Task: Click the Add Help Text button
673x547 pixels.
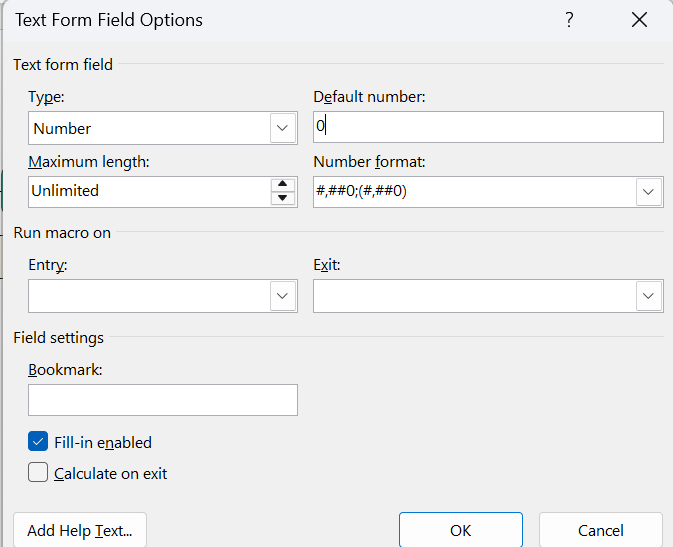Action: [x=80, y=530]
